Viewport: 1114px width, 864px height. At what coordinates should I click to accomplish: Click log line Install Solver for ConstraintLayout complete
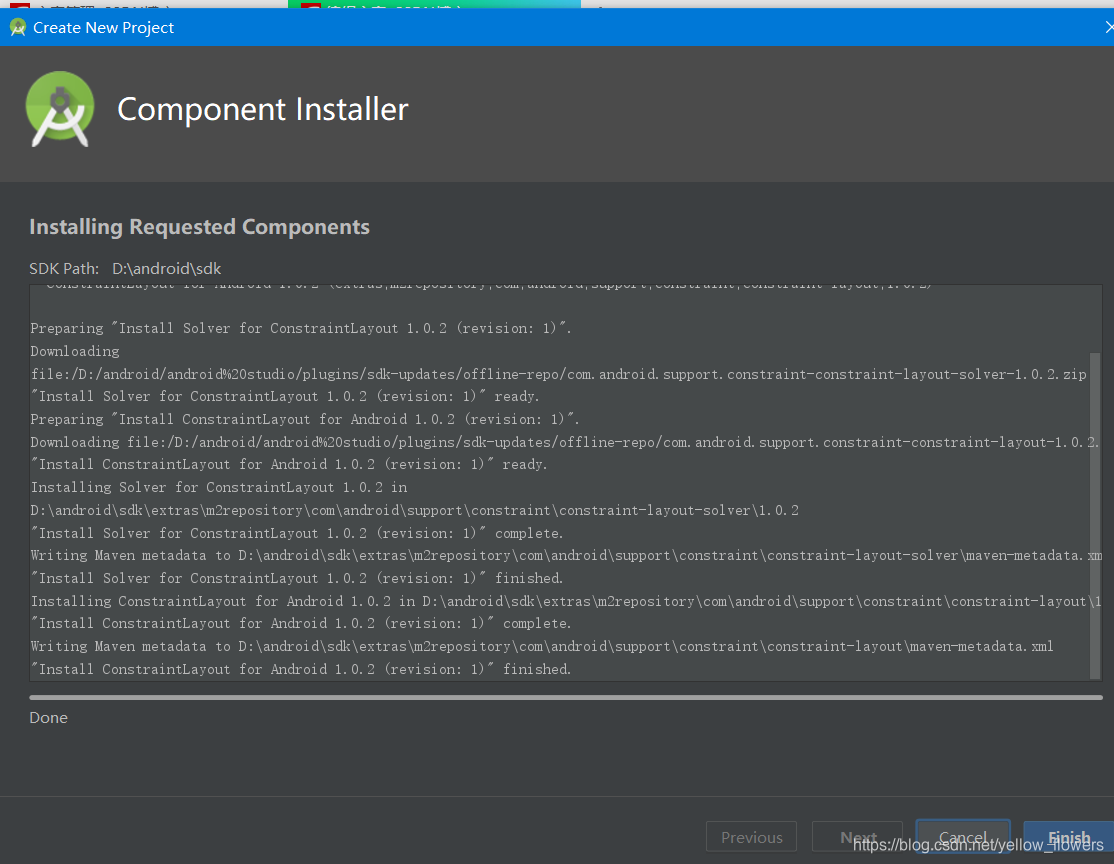[297, 533]
